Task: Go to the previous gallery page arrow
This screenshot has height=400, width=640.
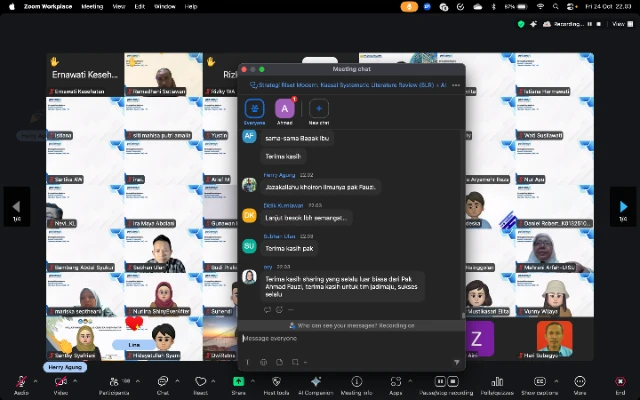Action: click(17, 207)
